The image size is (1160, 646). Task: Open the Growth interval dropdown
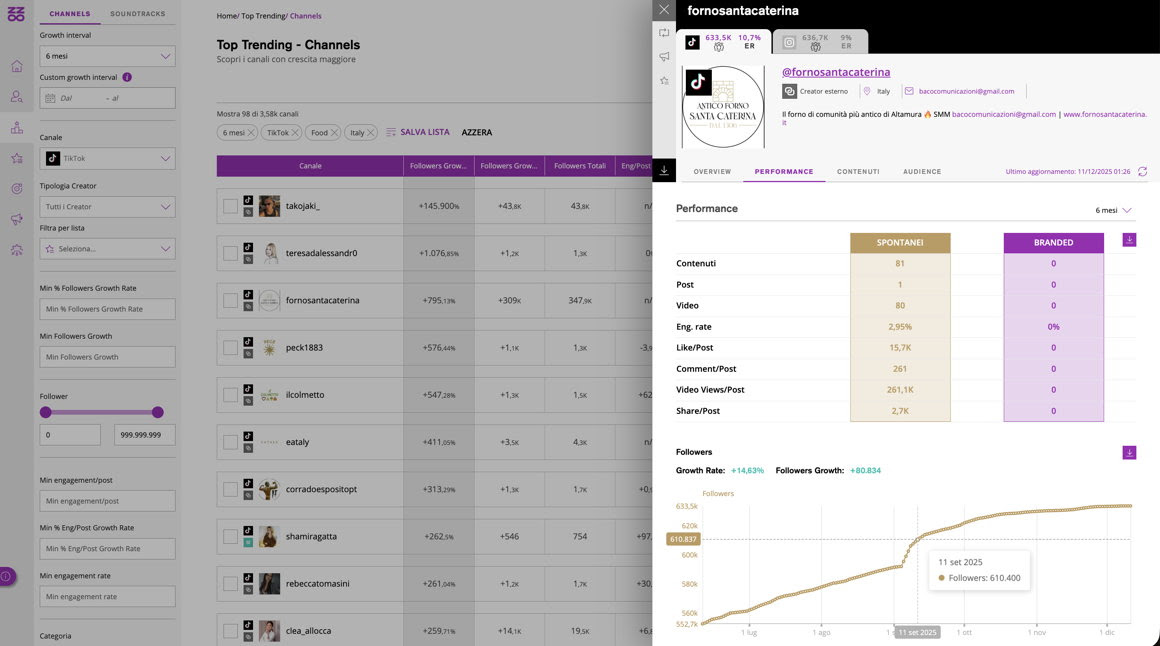pyautogui.click(x=107, y=56)
